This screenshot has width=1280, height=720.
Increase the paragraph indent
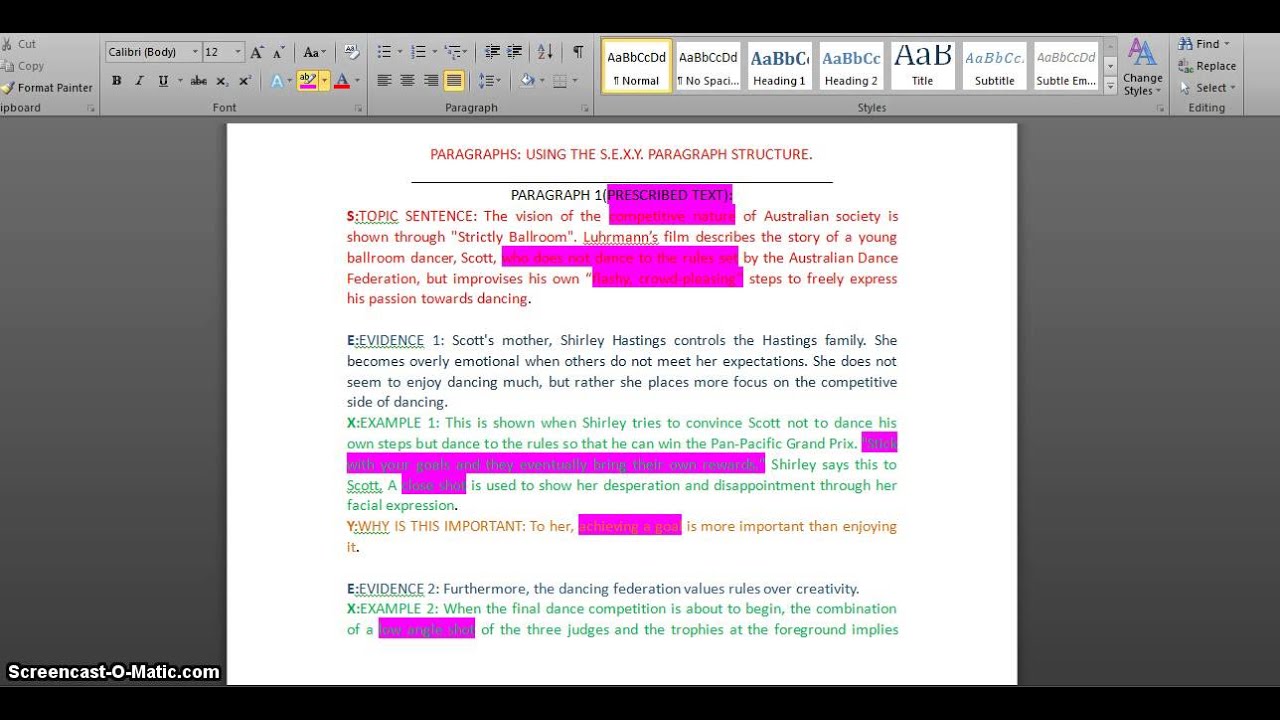pyautogui.click(x=515, y=52)
